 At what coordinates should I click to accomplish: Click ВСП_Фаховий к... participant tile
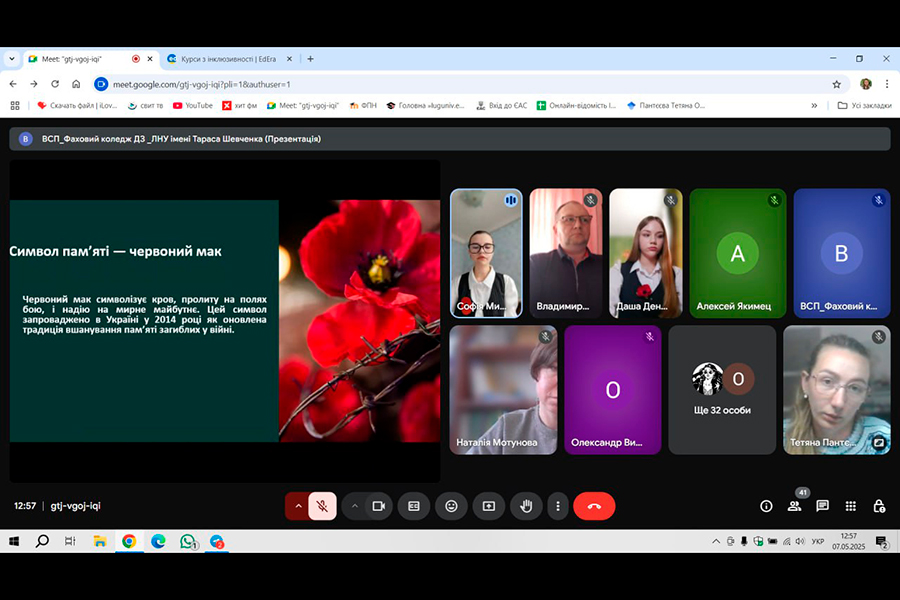coord(841,253)
